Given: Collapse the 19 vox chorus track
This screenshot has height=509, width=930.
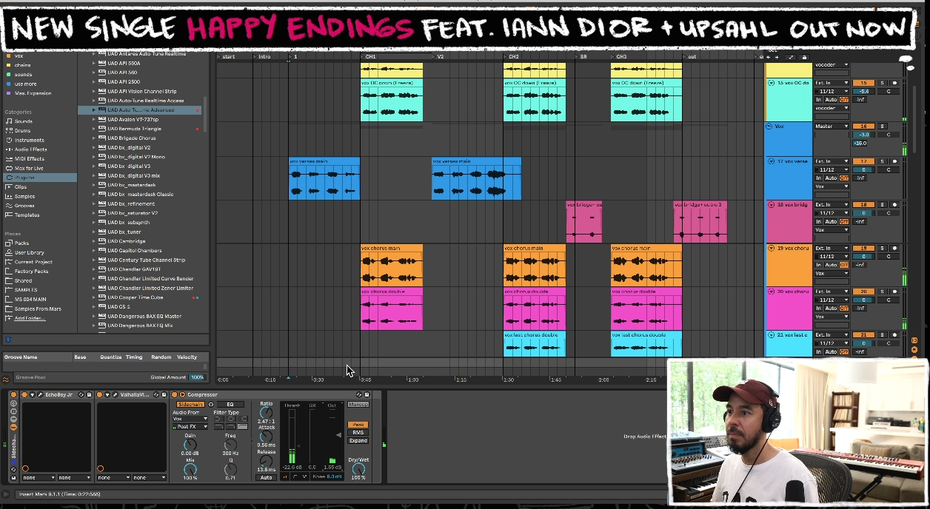Looking at the screenshot, I should (771, 248).
